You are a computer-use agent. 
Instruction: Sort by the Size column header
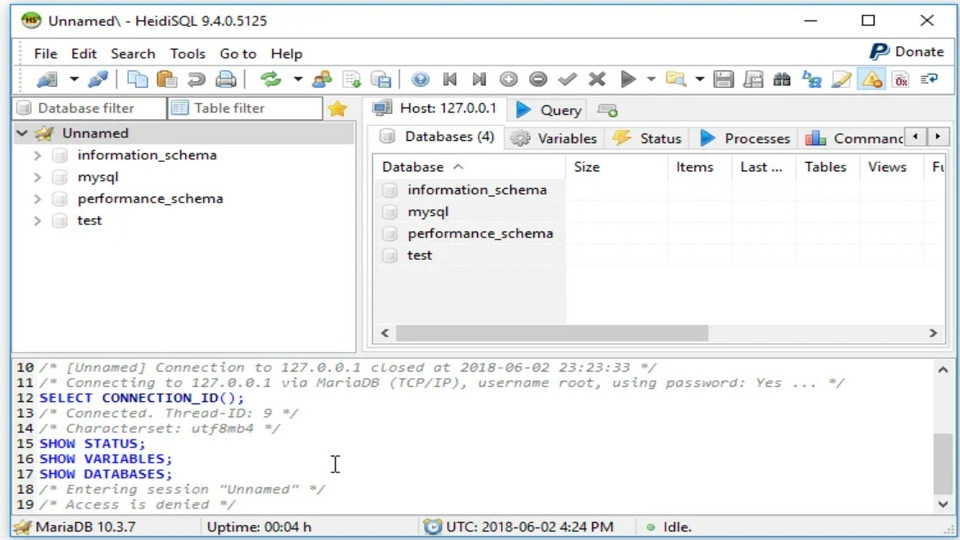(x=616, y=167)
